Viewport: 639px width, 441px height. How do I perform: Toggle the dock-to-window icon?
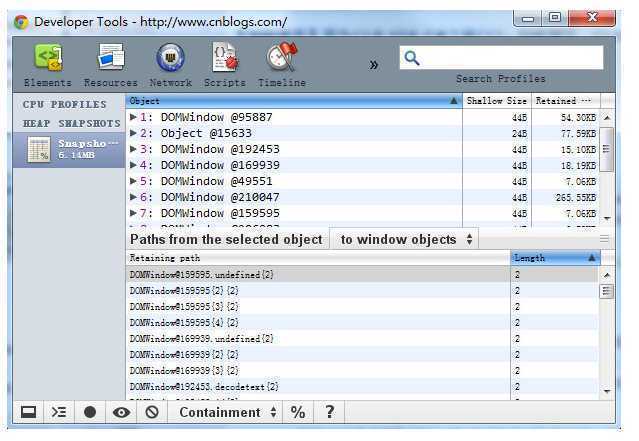coord(29,412)
